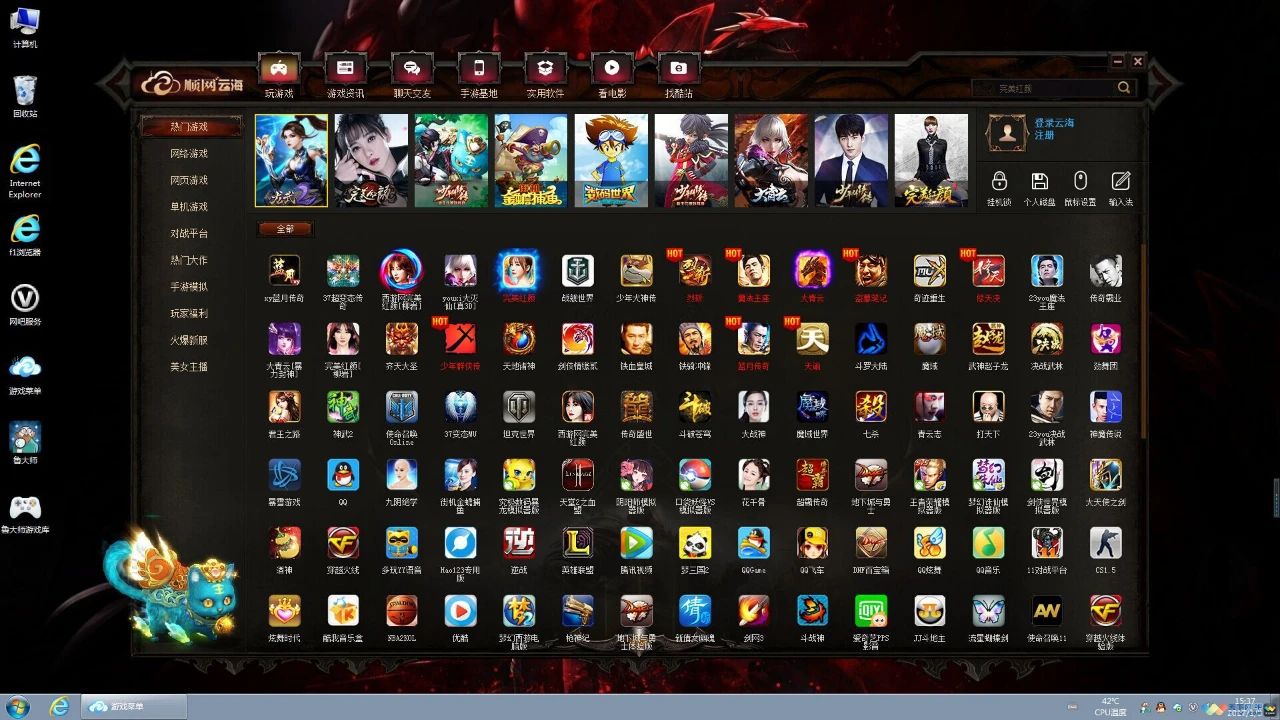Open the 看电影 movies tab
The image size is (1280, 720).
click(612, 76)
